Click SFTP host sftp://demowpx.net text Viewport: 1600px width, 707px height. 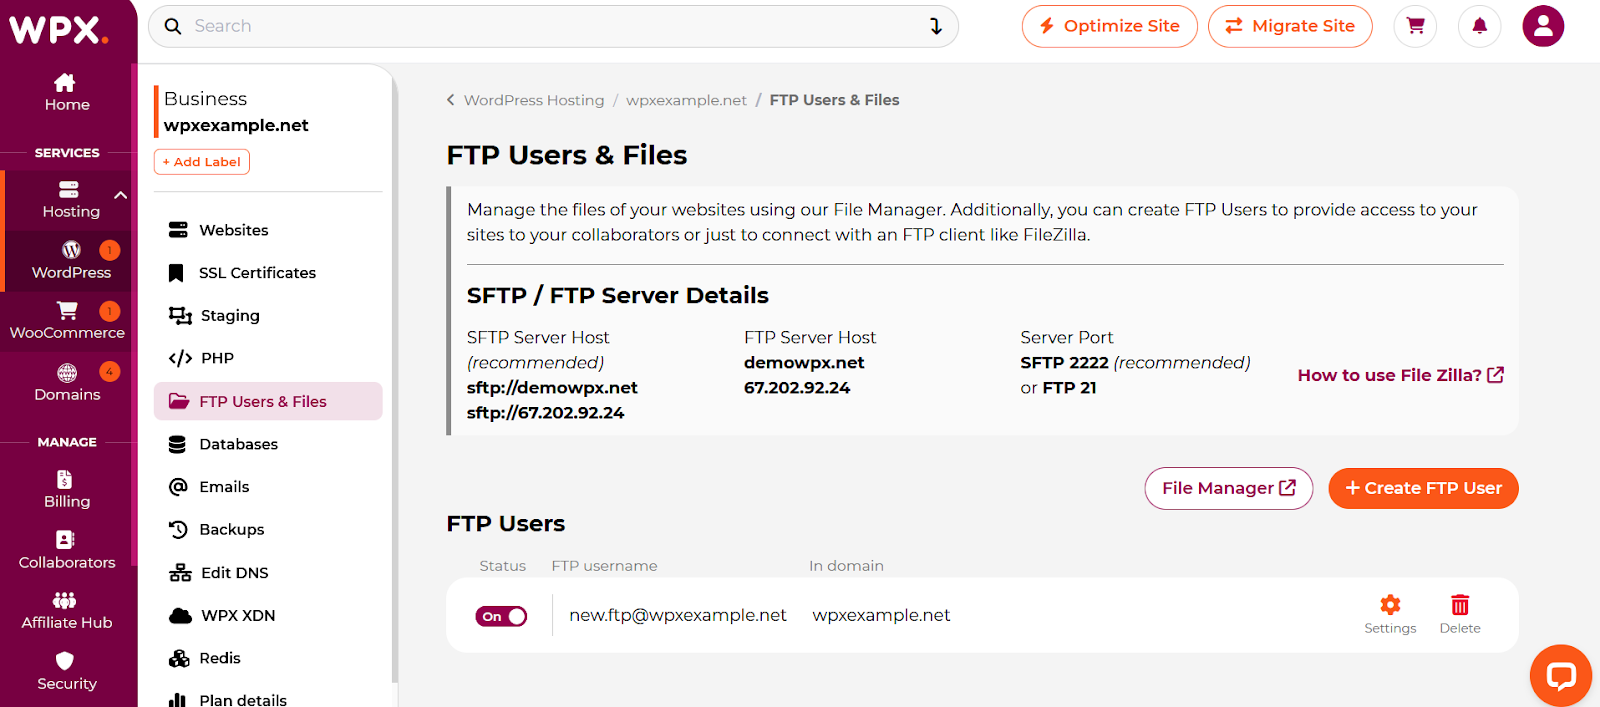[552, 387]
